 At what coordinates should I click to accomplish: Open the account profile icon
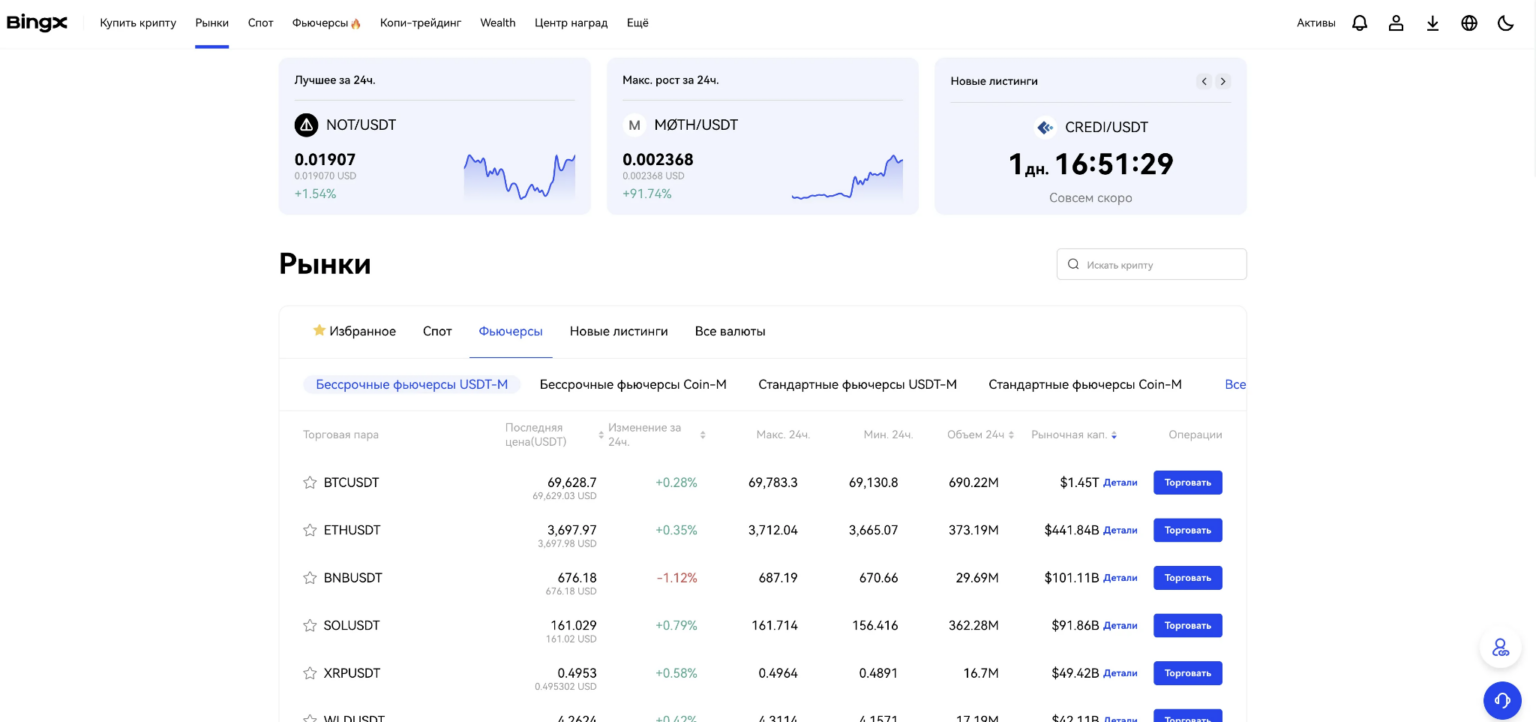tap(1396, 22)
